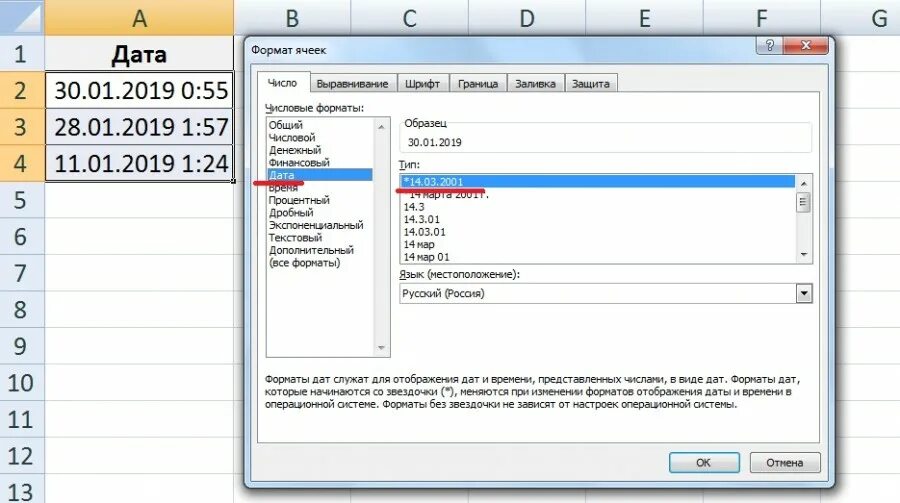The height and width of the screenshot is (503, 900).
Task: Click cell with 30.01.2019 0:55
Action: [139, 90]
